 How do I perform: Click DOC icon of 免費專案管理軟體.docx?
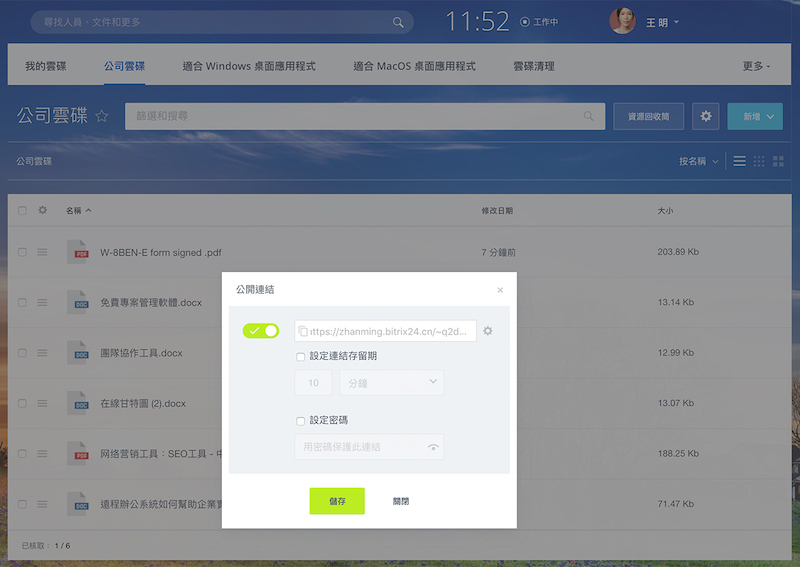coord(78,302)
